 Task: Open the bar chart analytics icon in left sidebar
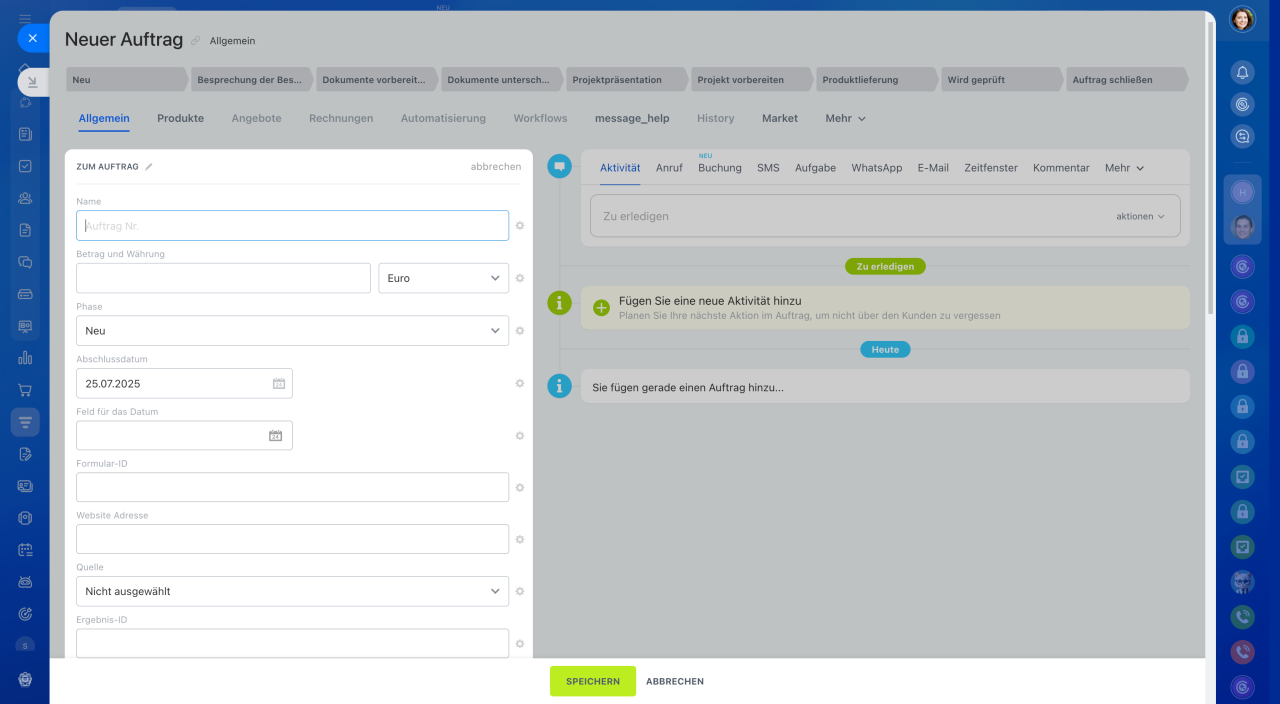(25, 358)
